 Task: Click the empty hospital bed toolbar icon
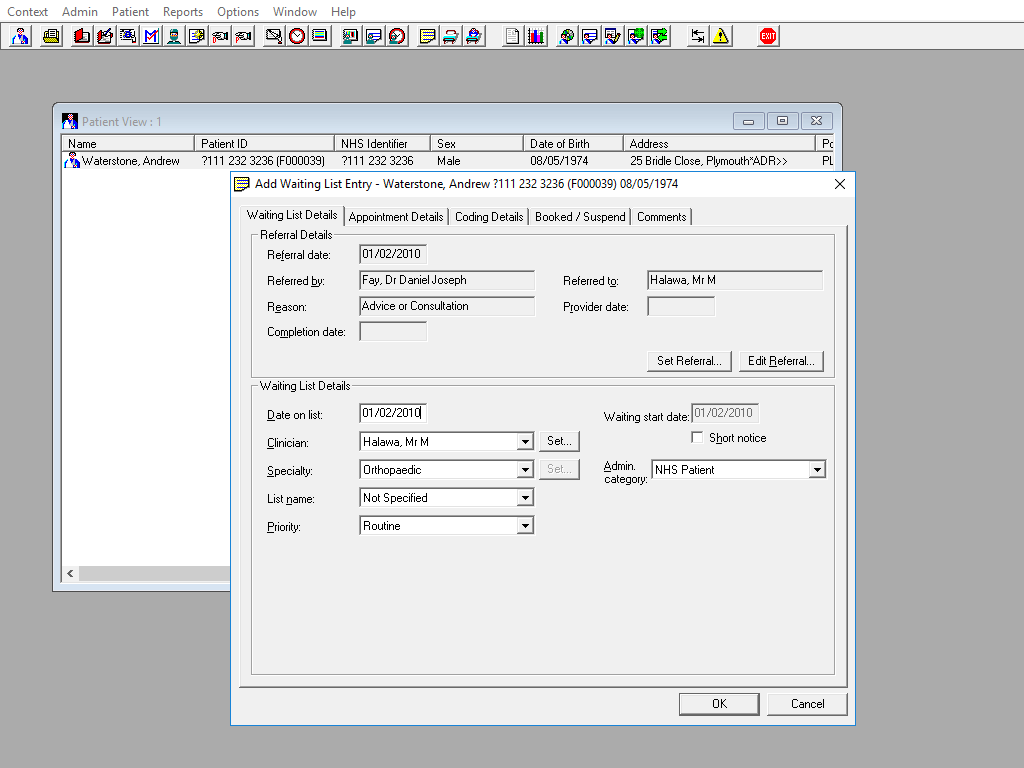point(451,36)
